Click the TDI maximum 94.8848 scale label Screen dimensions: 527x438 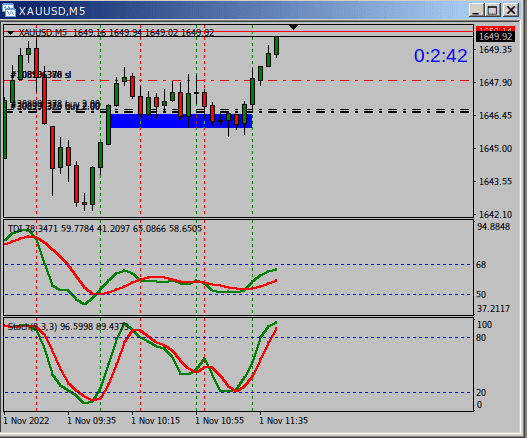(x=493, y=227)
